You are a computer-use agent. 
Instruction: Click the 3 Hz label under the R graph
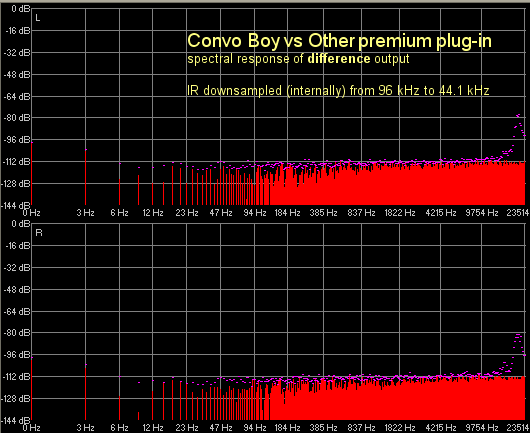tap(85, 428)
